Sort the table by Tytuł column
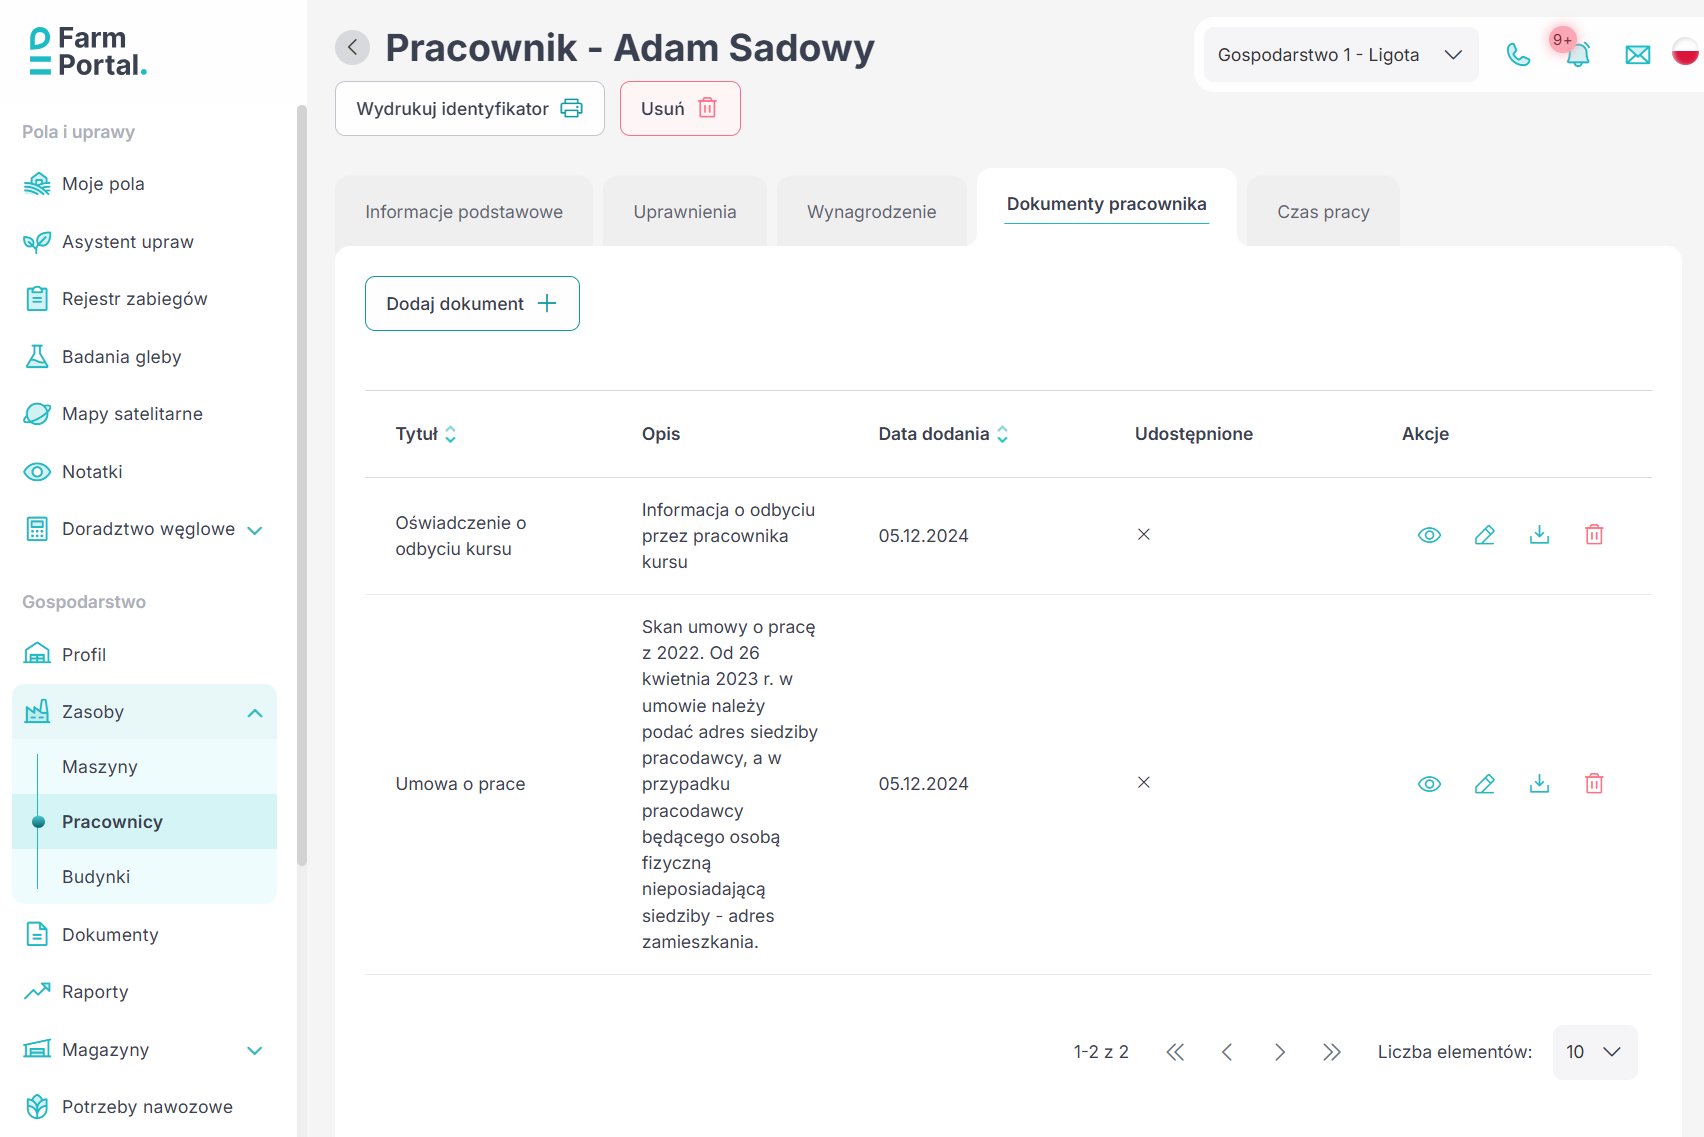This screenshot has height=1137, width=1704. coord(426,434)
